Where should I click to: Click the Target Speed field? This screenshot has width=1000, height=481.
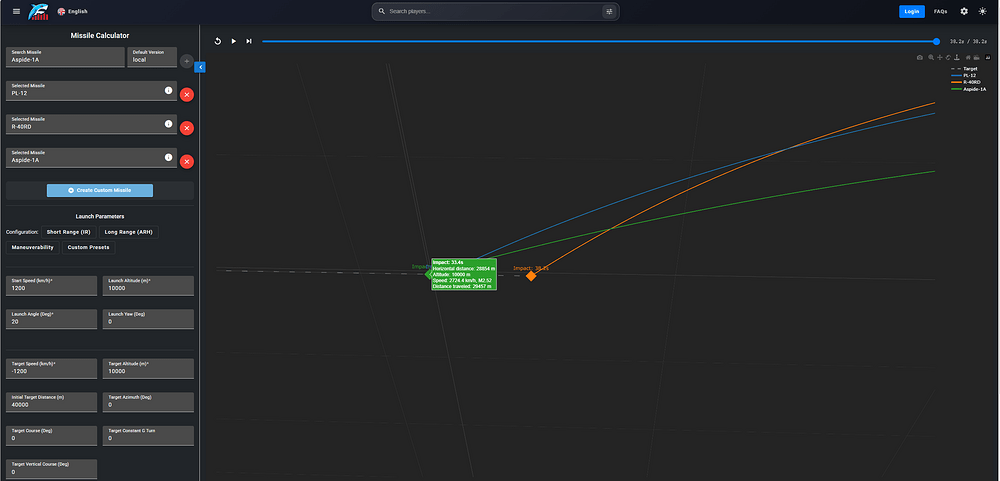pos(52,368)
